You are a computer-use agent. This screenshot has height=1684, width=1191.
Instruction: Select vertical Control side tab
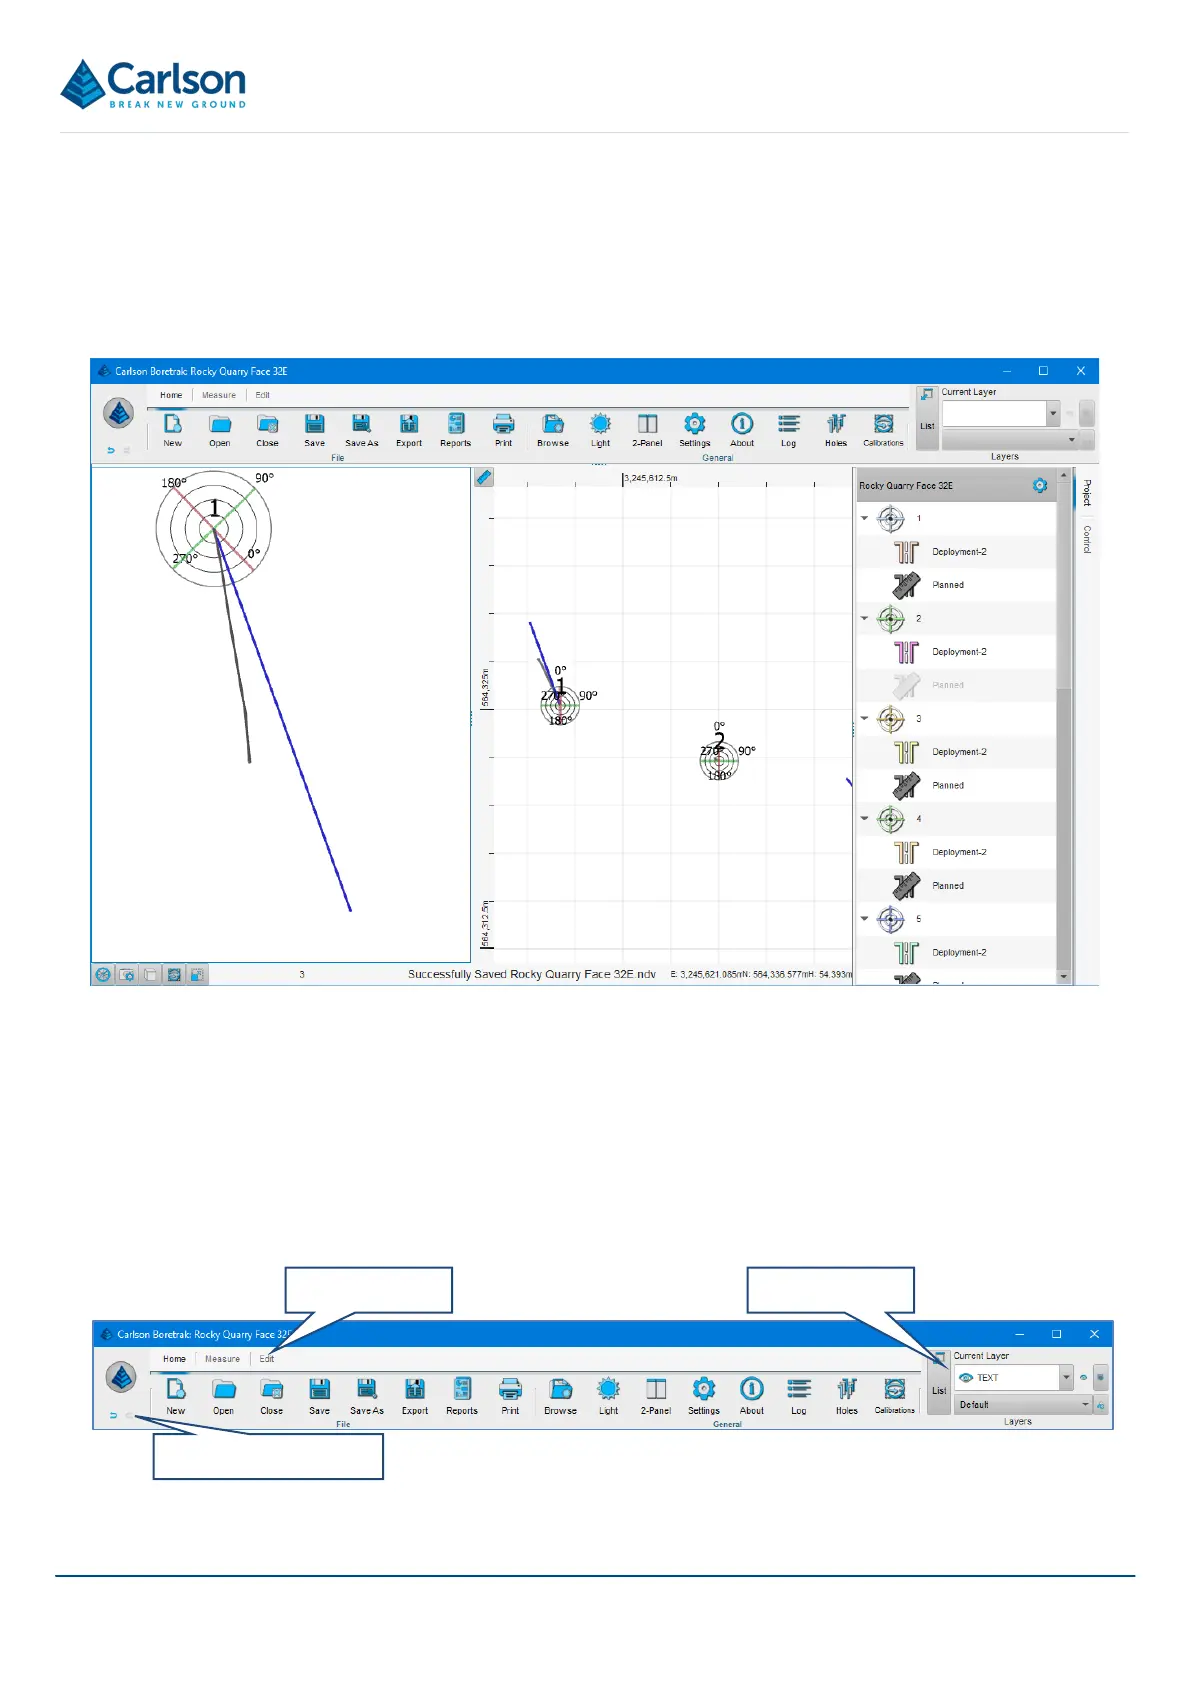pyautogui.click(x=1087, y=539)
